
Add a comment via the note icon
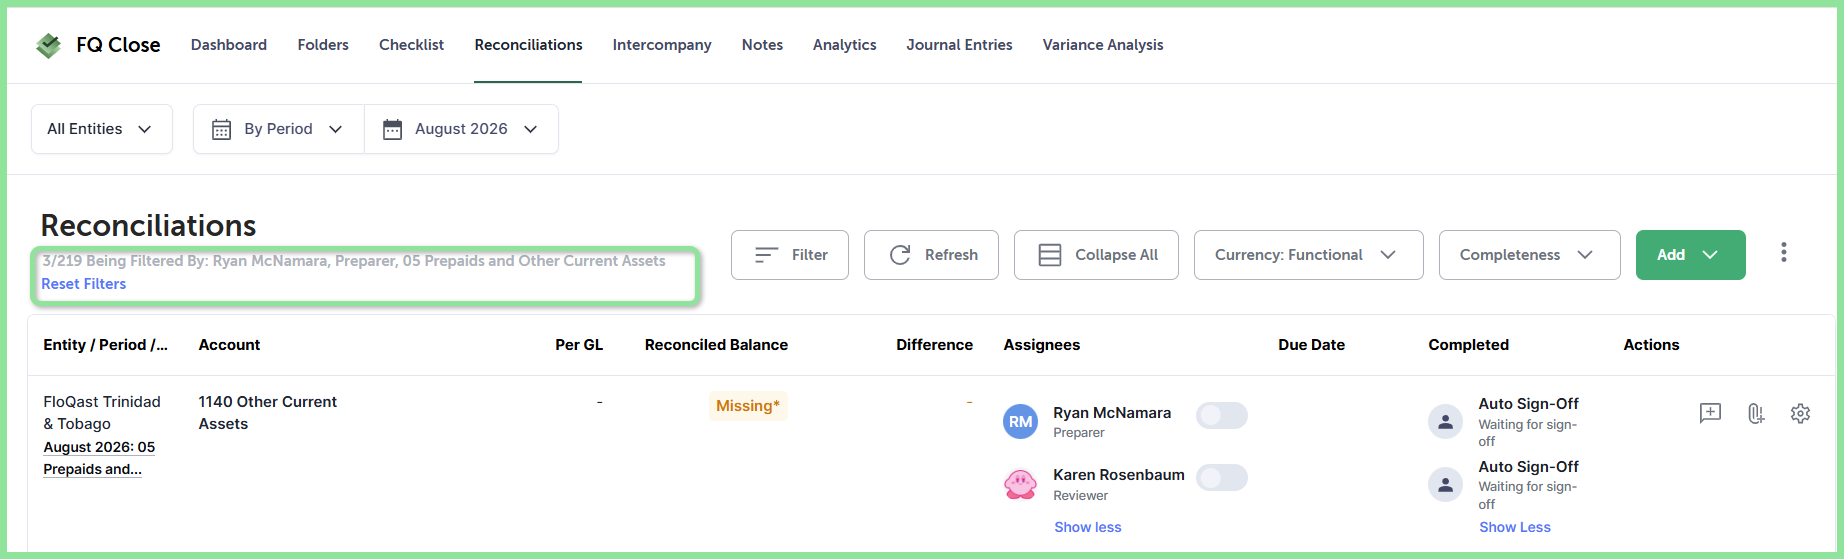tap(1710, 413)
